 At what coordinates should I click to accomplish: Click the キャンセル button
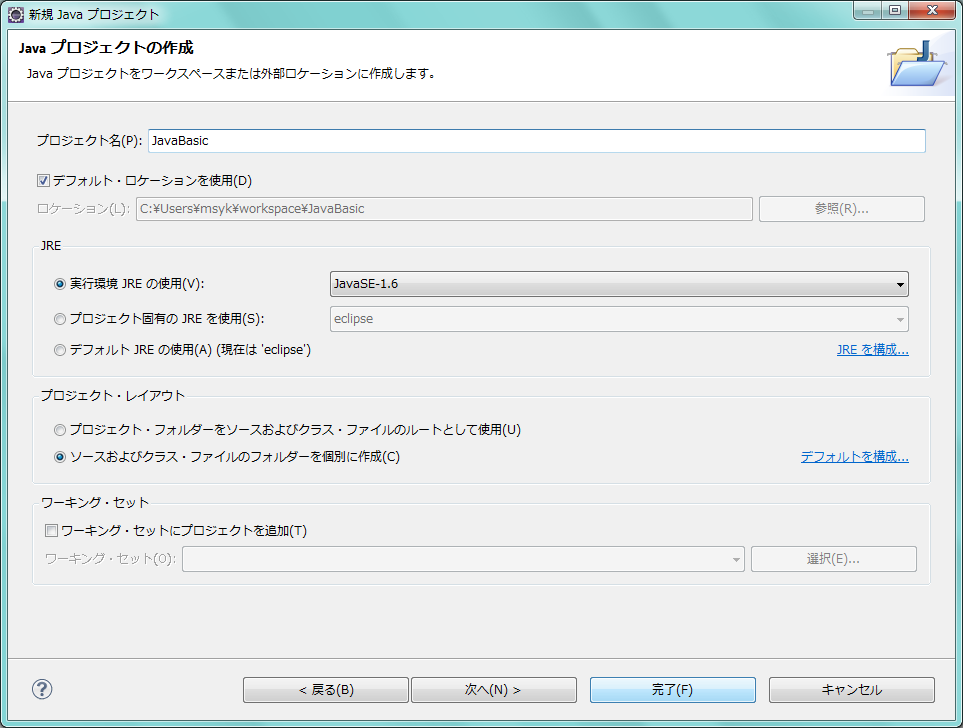pos(851,690)
